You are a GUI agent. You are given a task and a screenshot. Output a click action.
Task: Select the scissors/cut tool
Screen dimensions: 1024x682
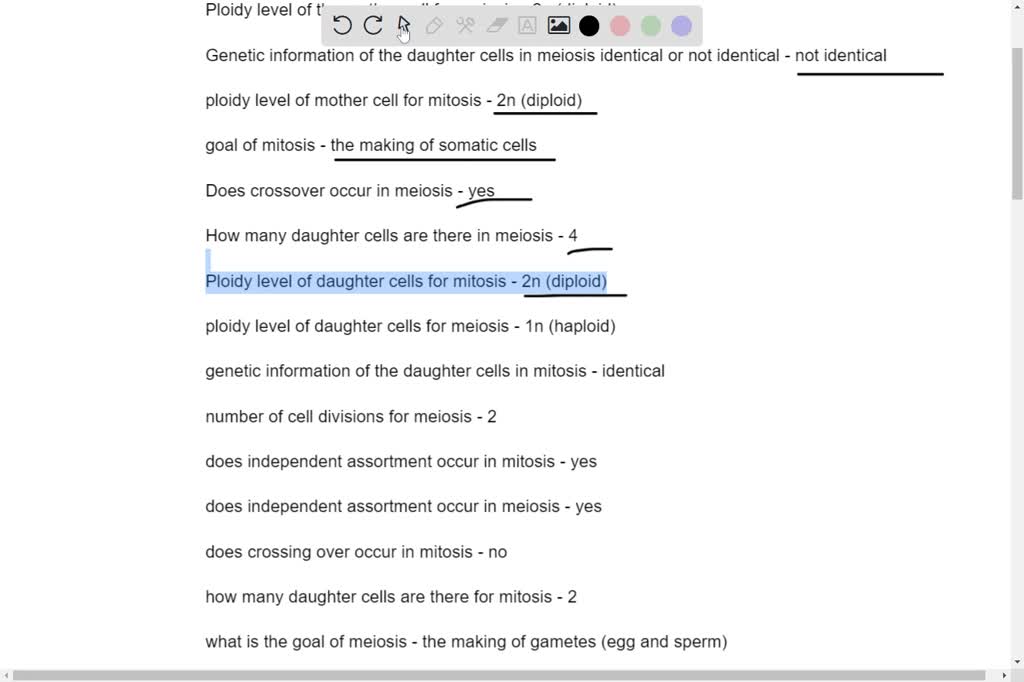(x=465, y=25)
